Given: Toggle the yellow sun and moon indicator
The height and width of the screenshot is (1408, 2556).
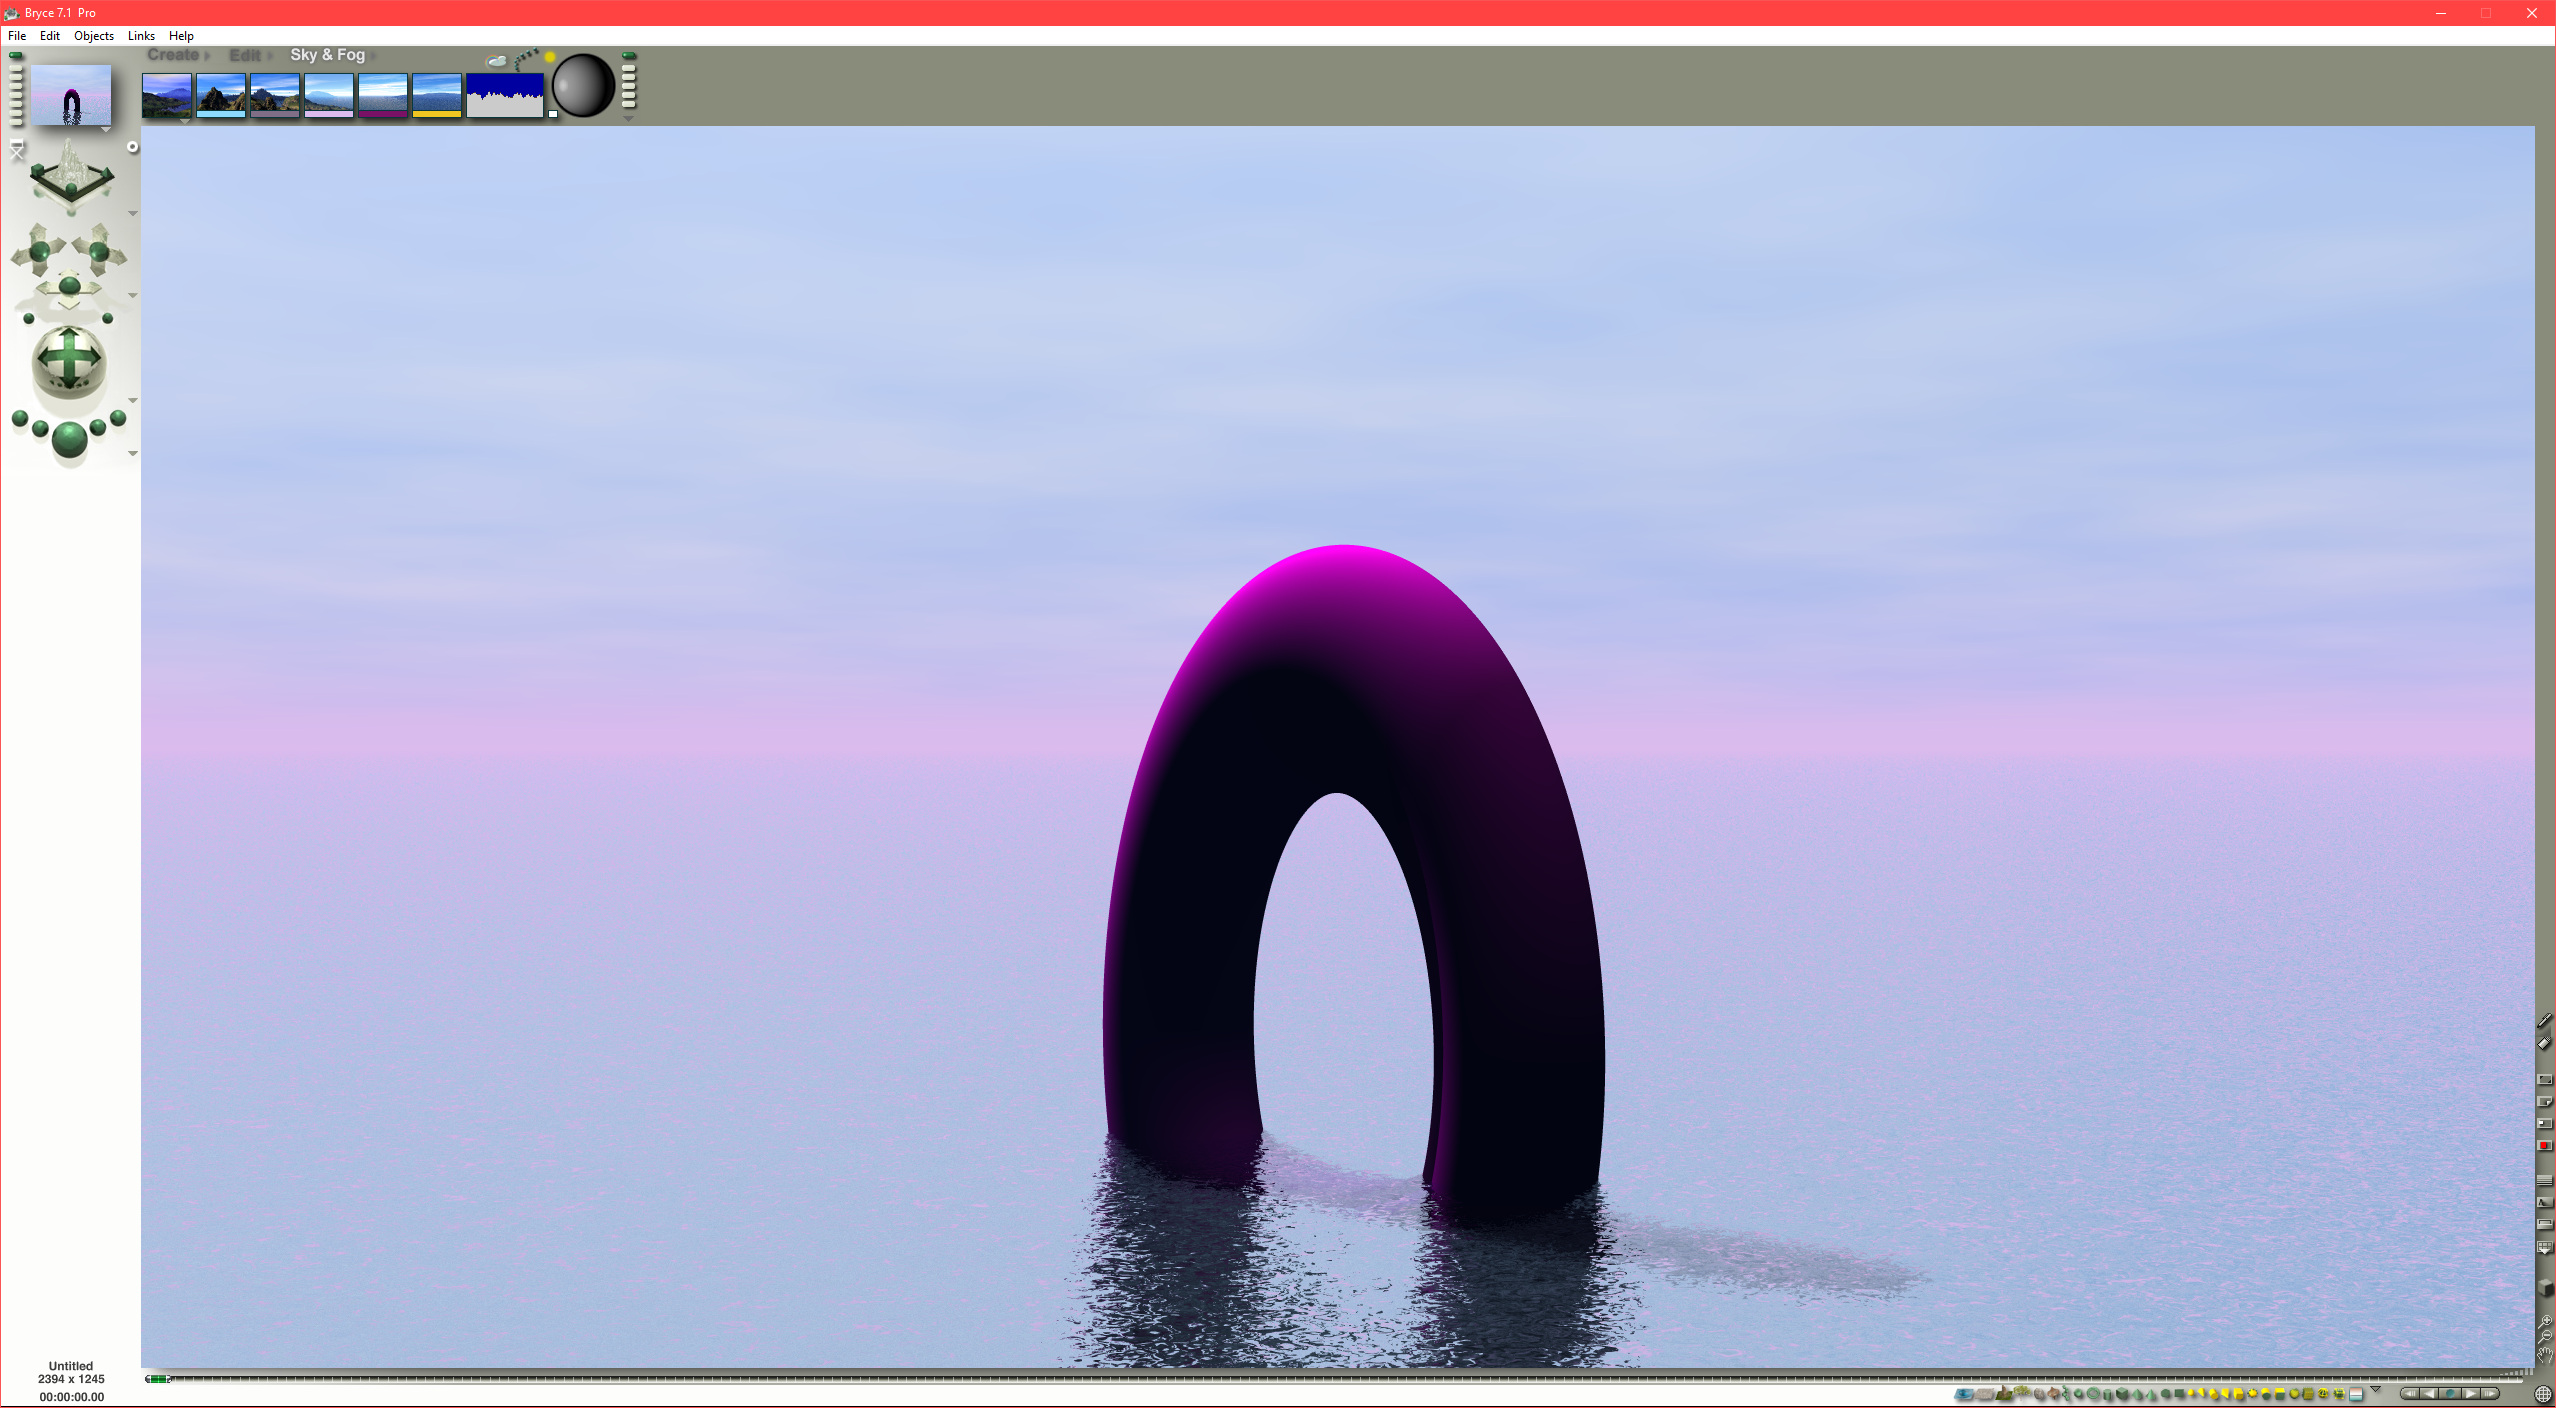Looking at the screenshot, I should tap(549, 57).
